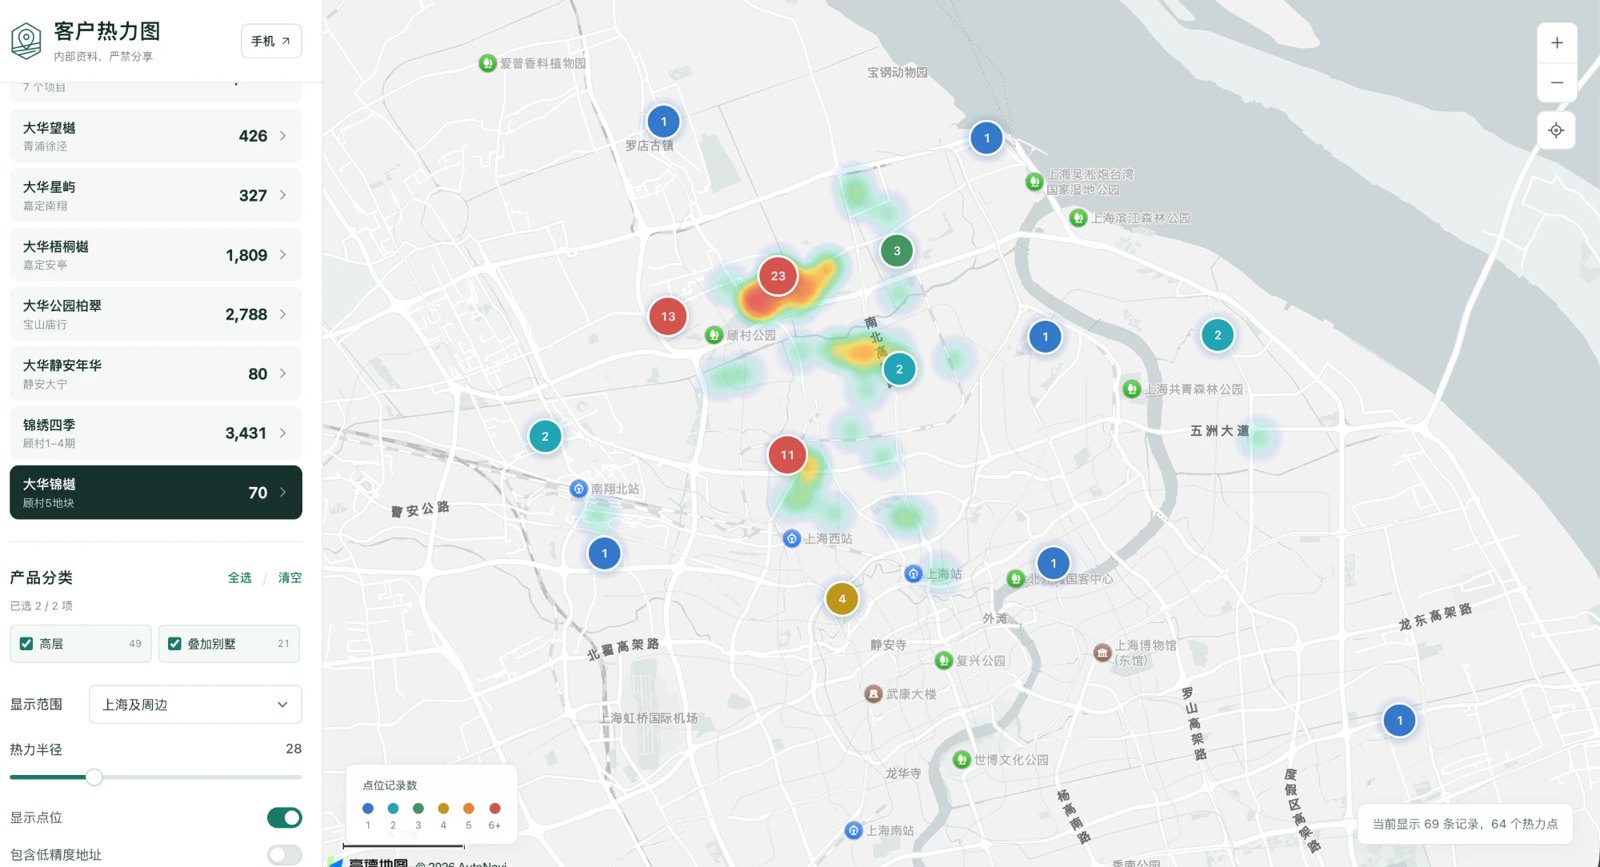Click the 已选 2 / 2 项 count text

(41, 606)
